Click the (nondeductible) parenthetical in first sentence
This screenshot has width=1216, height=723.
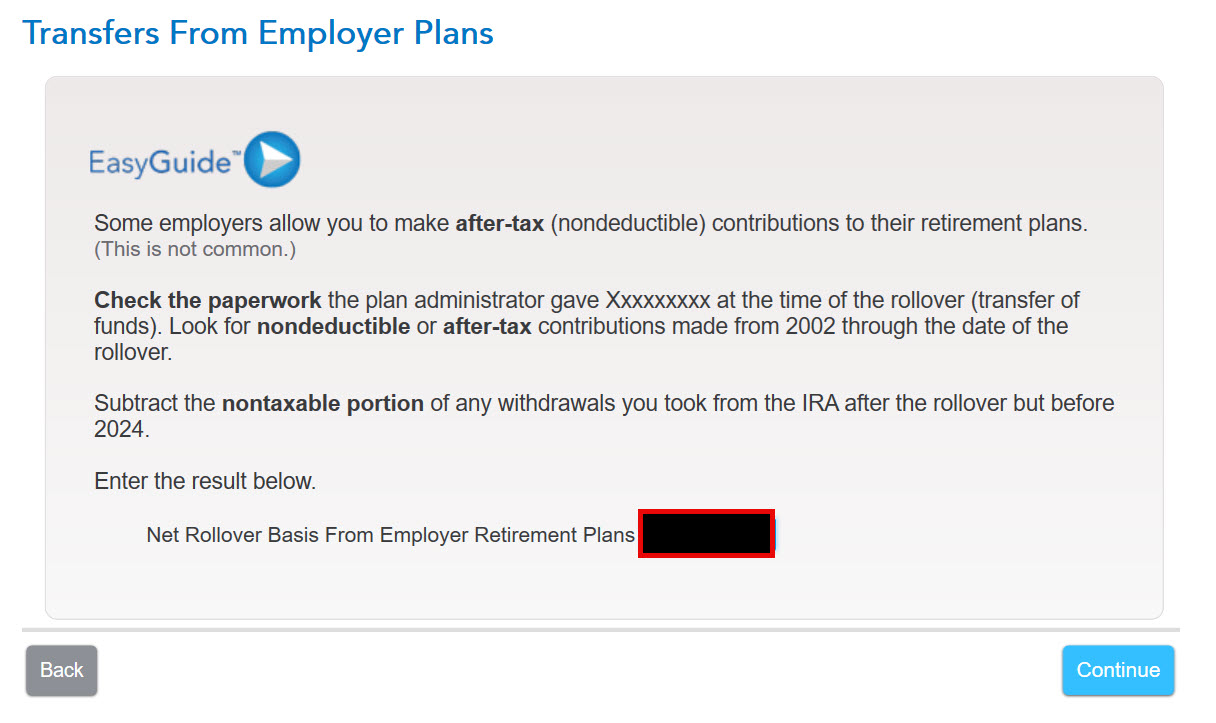tap(628, 223)
